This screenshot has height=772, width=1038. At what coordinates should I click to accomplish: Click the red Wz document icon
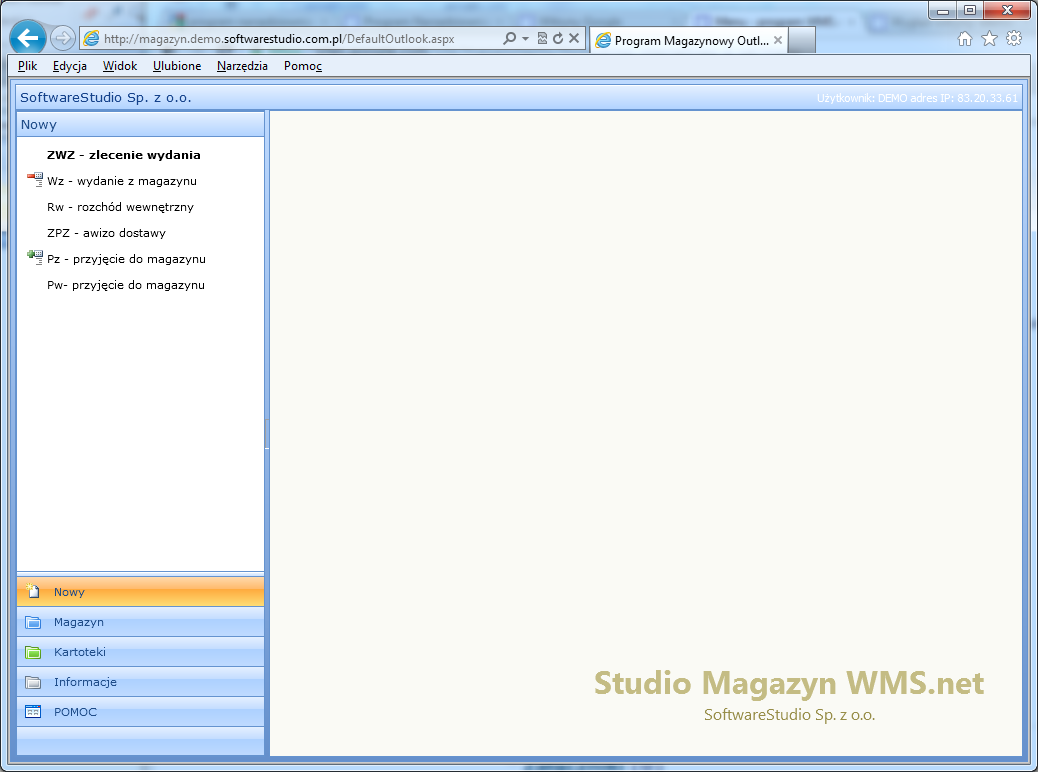pyautogui.click(x=34, y=179)
